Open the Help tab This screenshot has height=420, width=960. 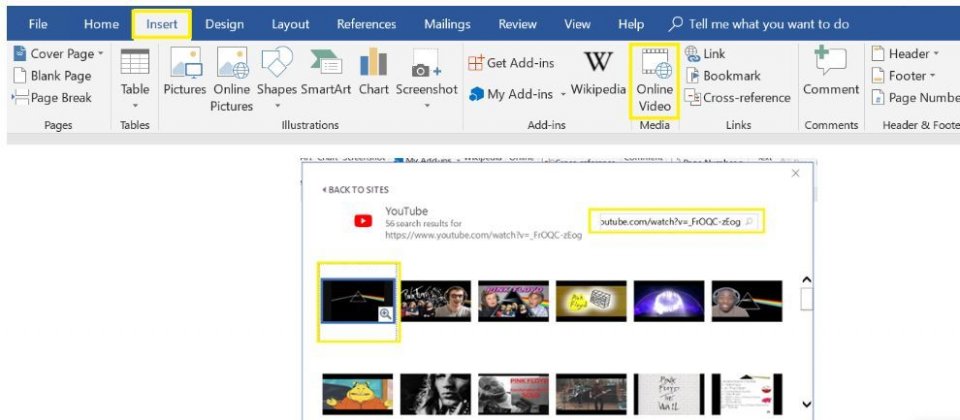(x=631, y=24)
